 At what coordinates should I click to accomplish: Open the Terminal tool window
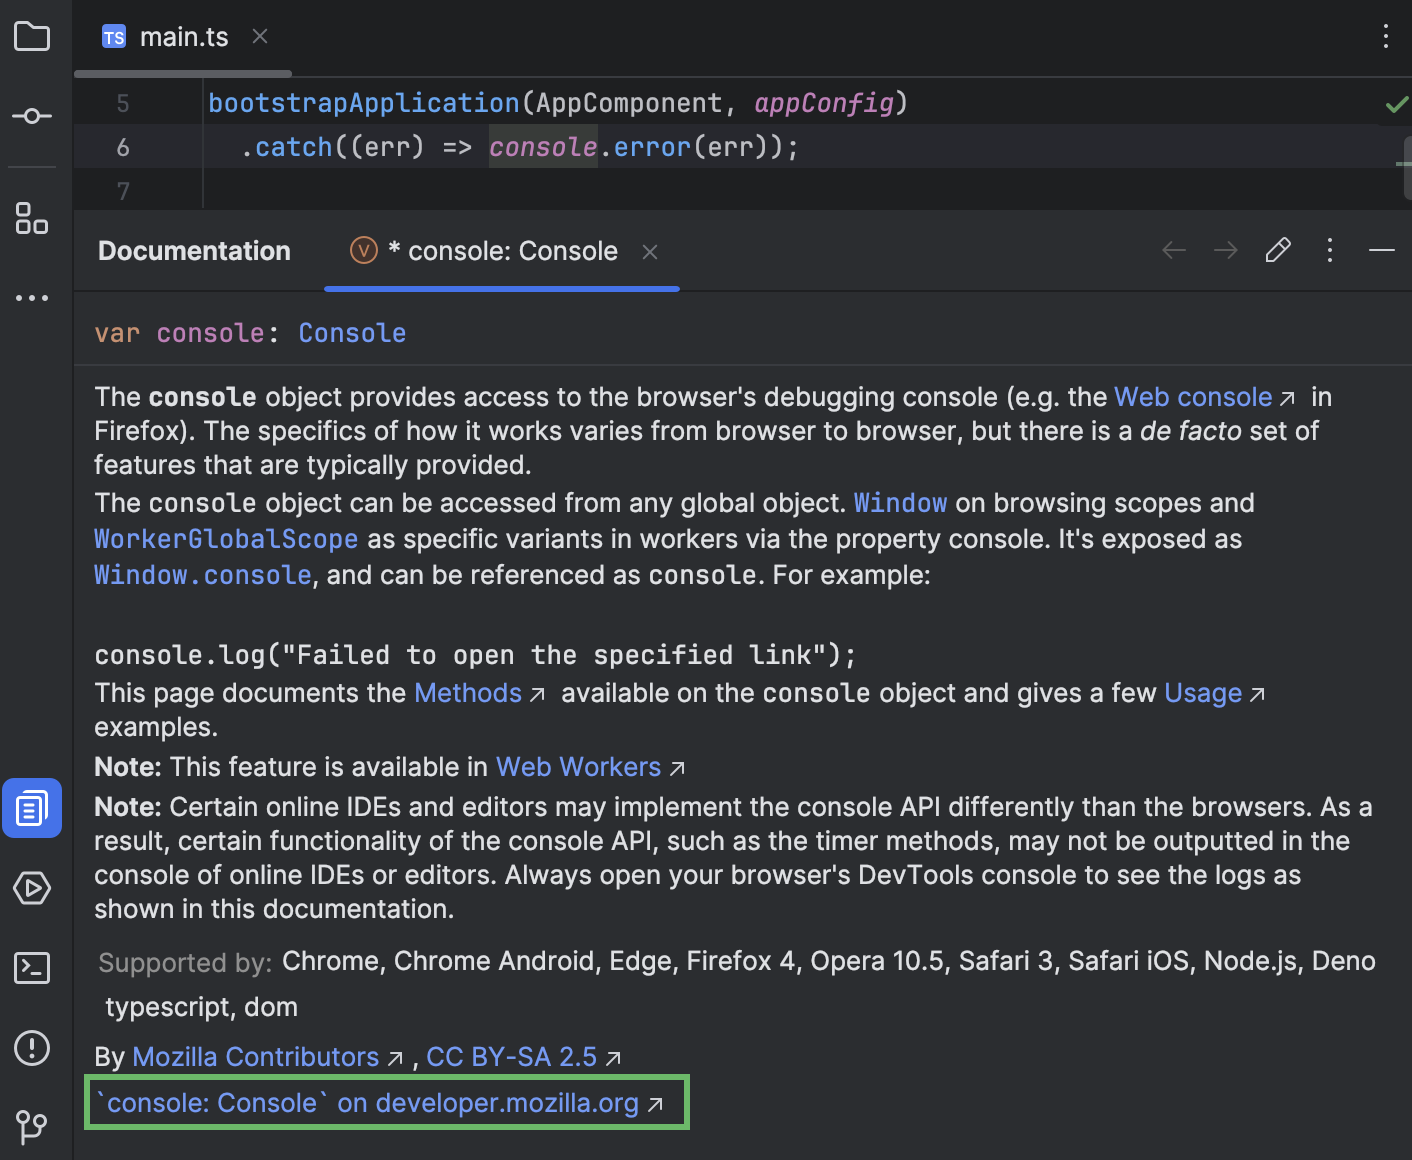[x=31, y=968]
